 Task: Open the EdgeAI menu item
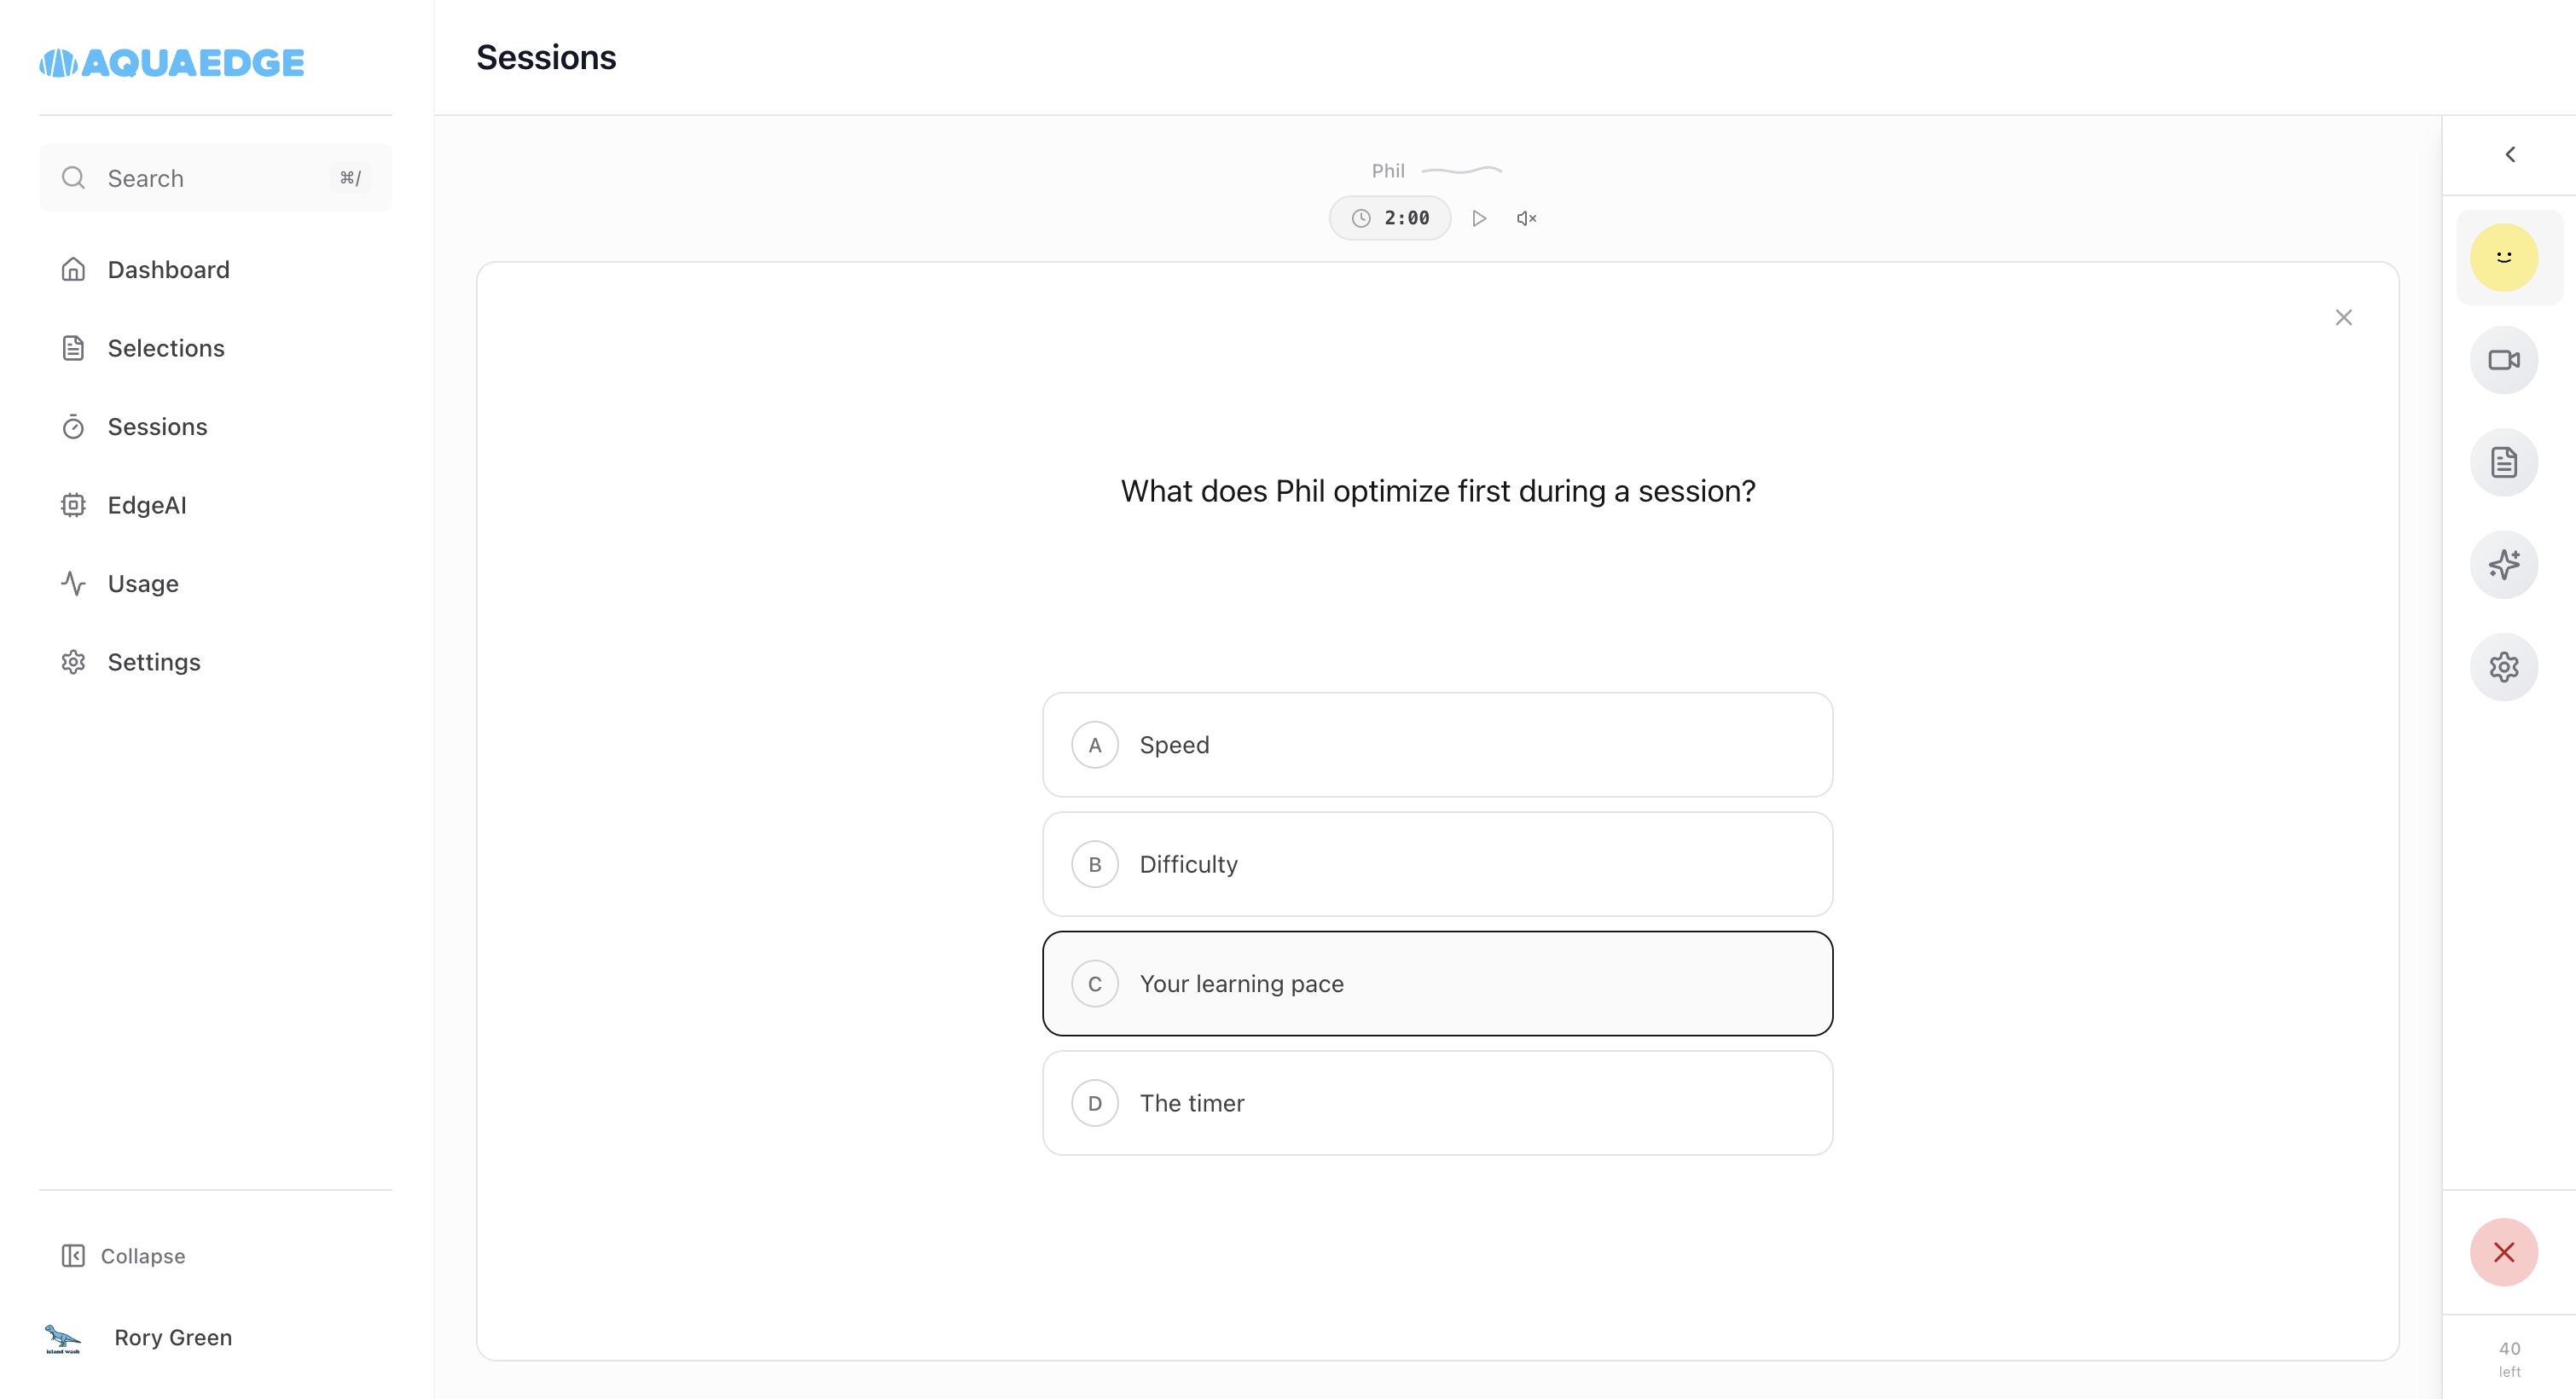coord(147,505)
